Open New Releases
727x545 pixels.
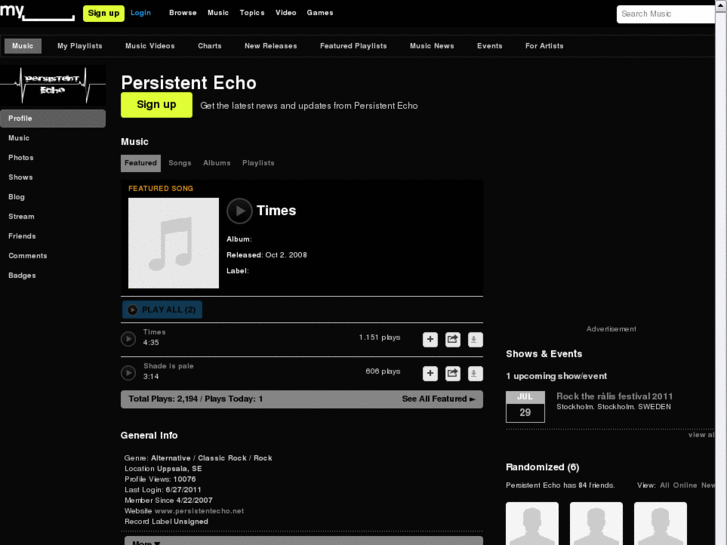271,46
